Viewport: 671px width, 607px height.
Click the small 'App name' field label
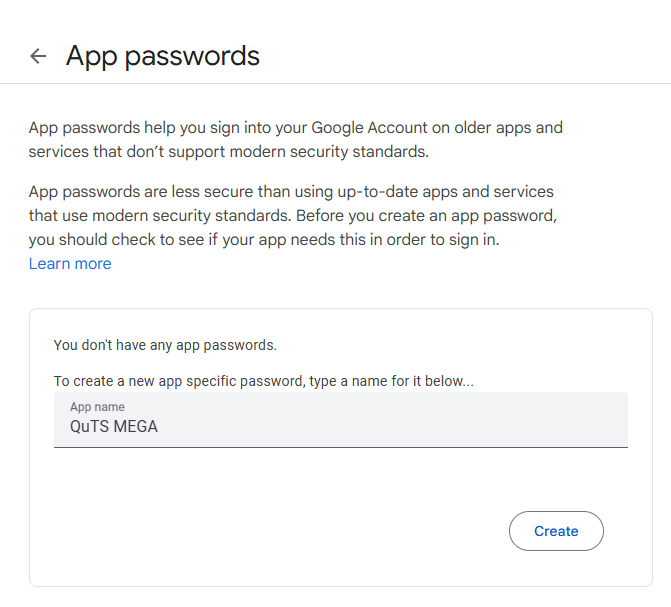tap(97, 407)
